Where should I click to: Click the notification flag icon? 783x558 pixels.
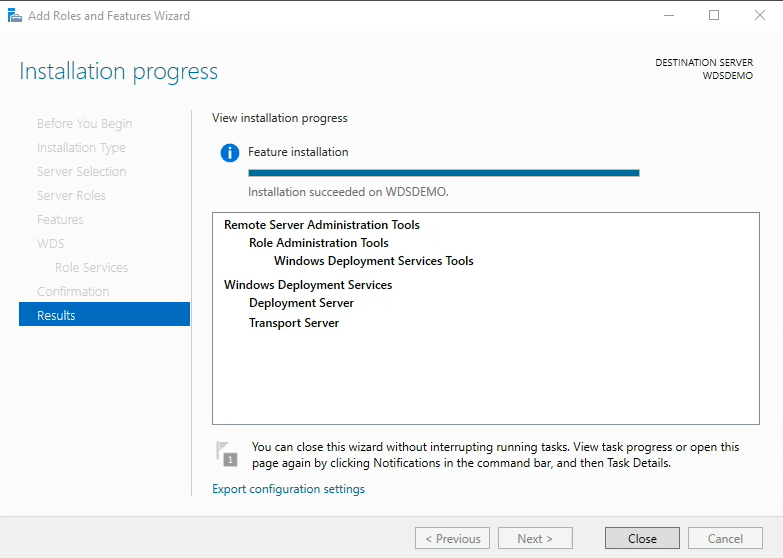click(228, 454)
